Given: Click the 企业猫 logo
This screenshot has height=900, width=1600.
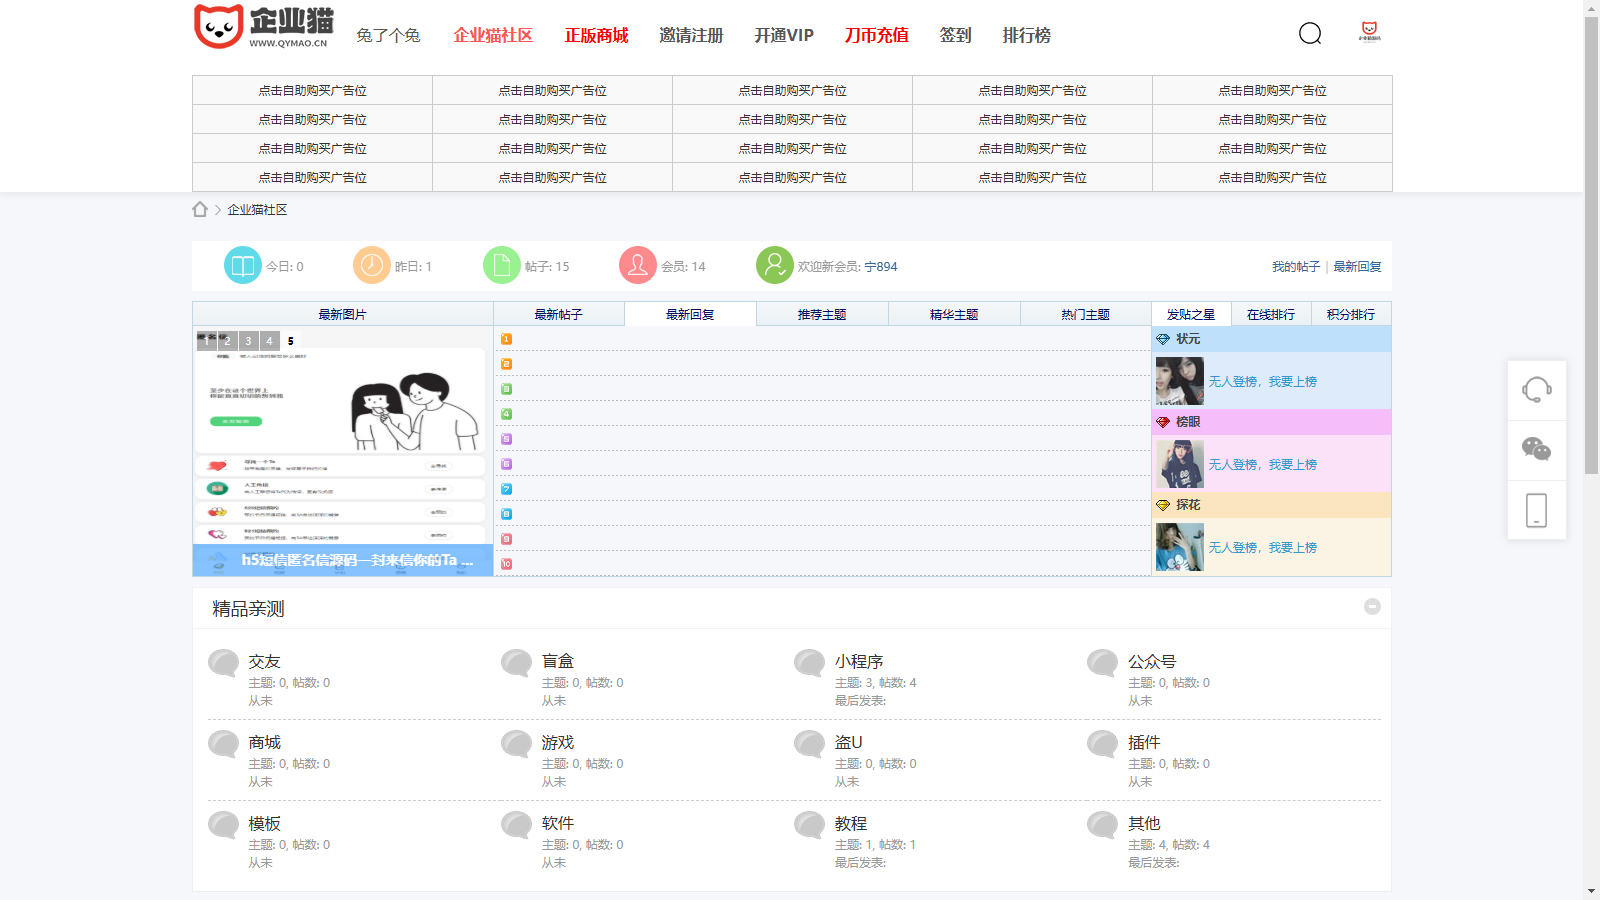Looking at the screenshot, I should tap(262, 27).
